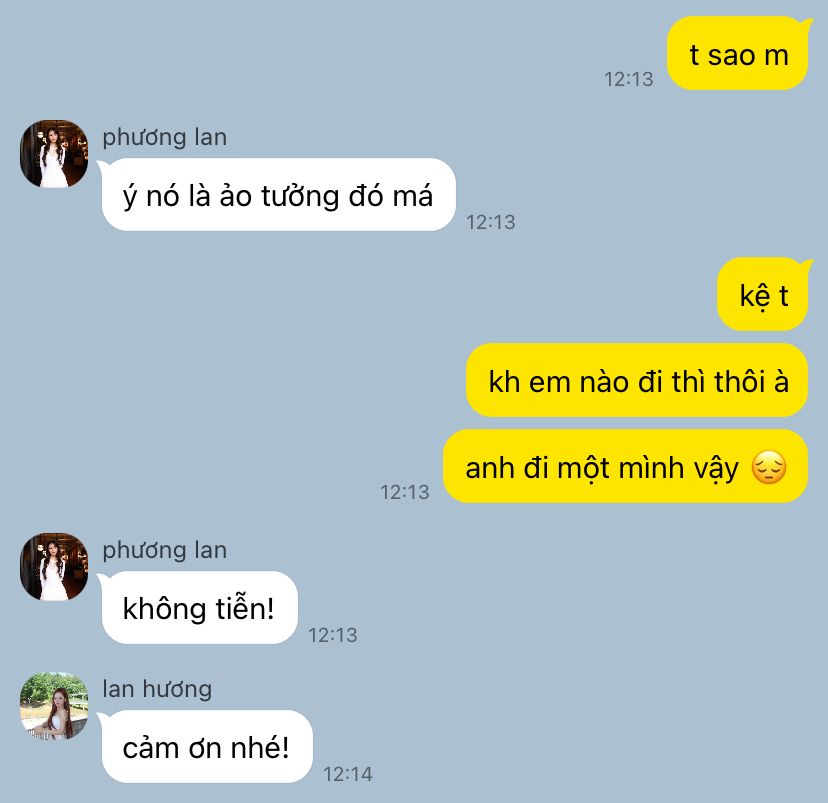Click the 12:14 timestamp
This screenshot has width=828, height=803.
(x=347, y=774)
